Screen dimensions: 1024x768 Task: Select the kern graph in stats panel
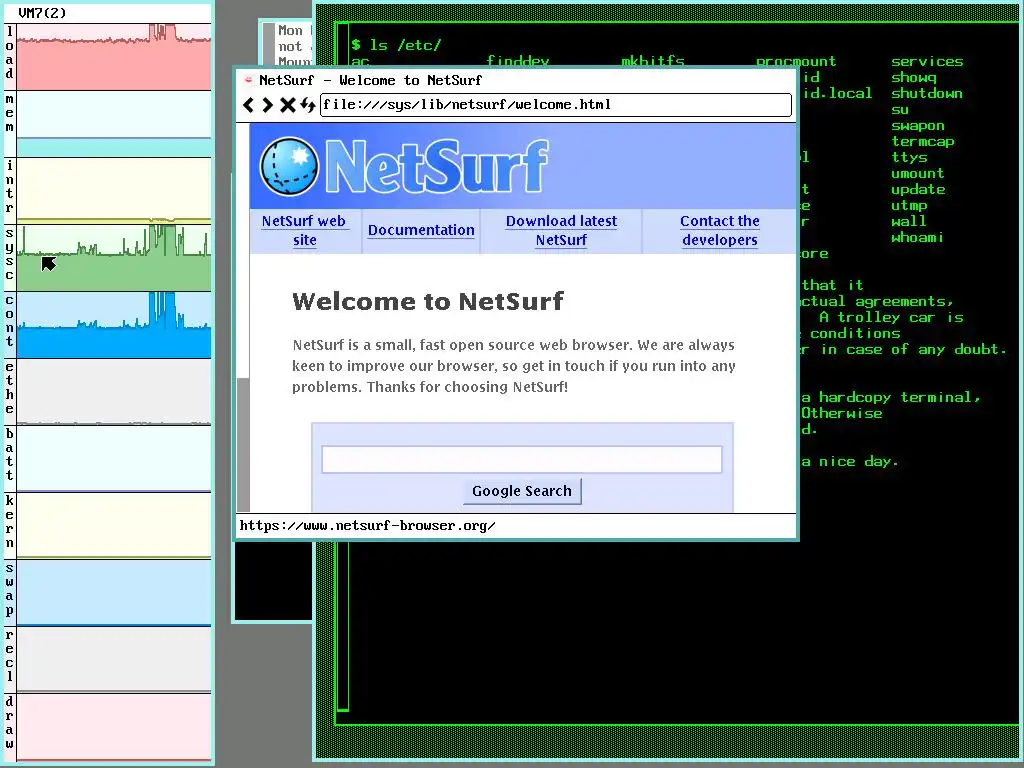coord(114,526)
